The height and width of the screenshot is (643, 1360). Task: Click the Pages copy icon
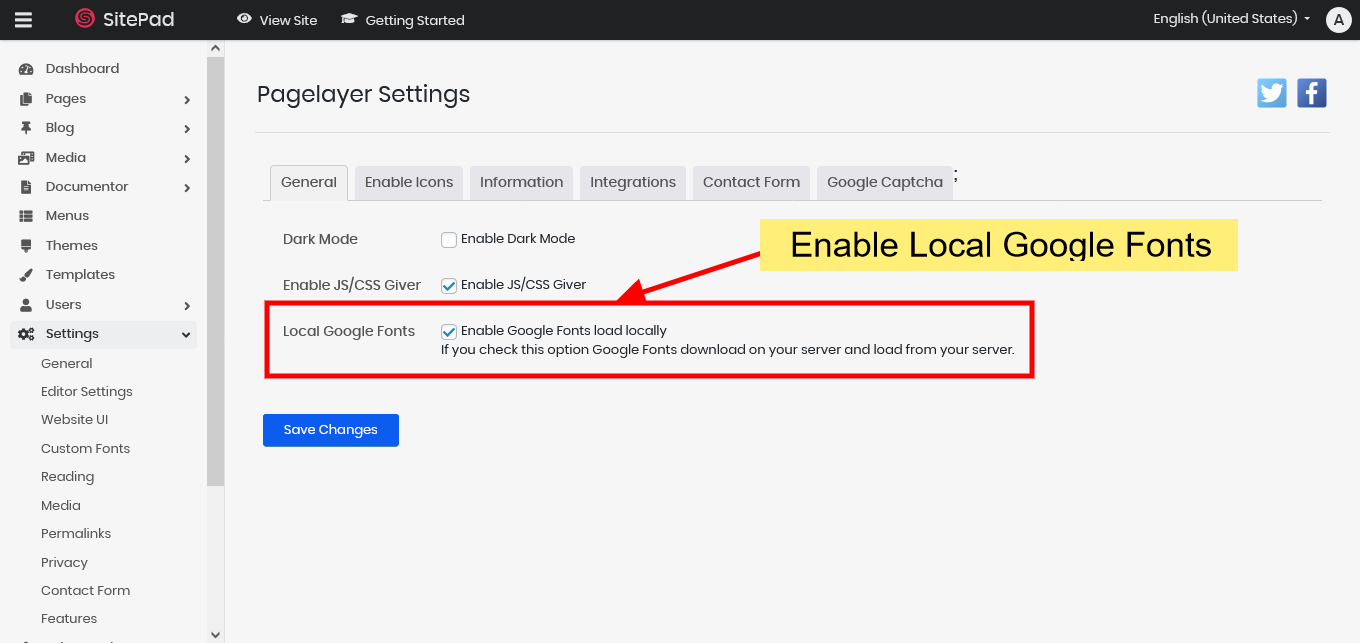click(26, 99)
